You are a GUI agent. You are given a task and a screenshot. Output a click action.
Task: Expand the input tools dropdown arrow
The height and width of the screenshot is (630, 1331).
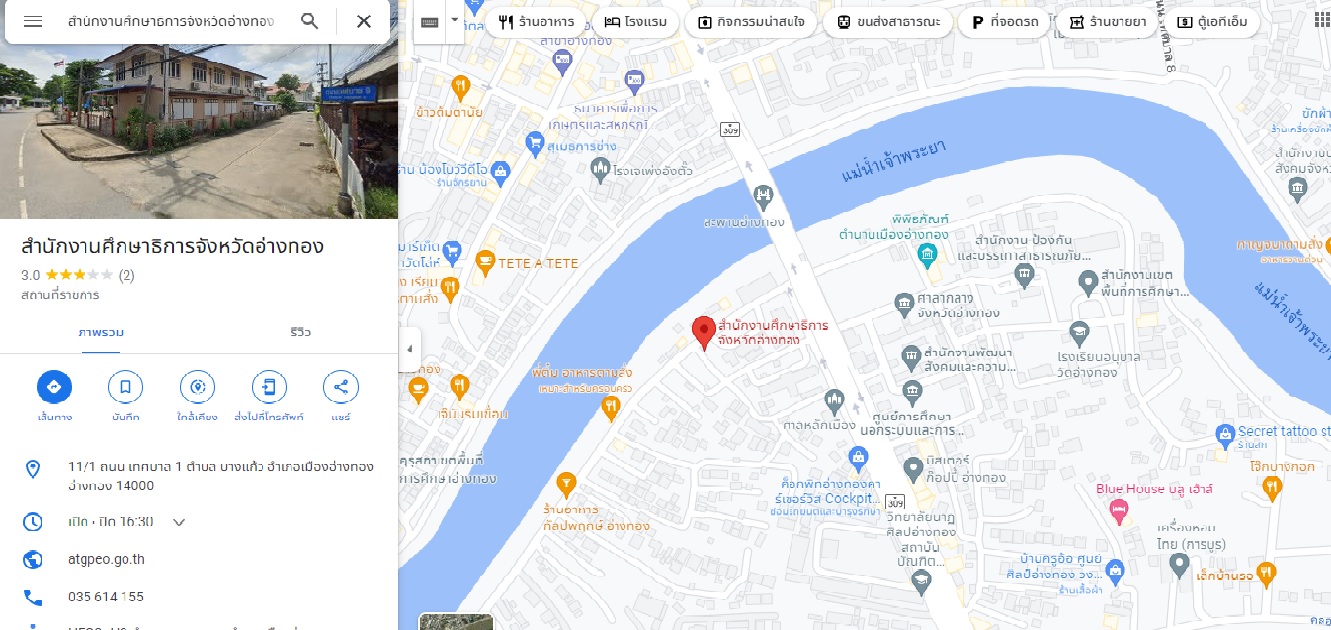pos(455,20)
